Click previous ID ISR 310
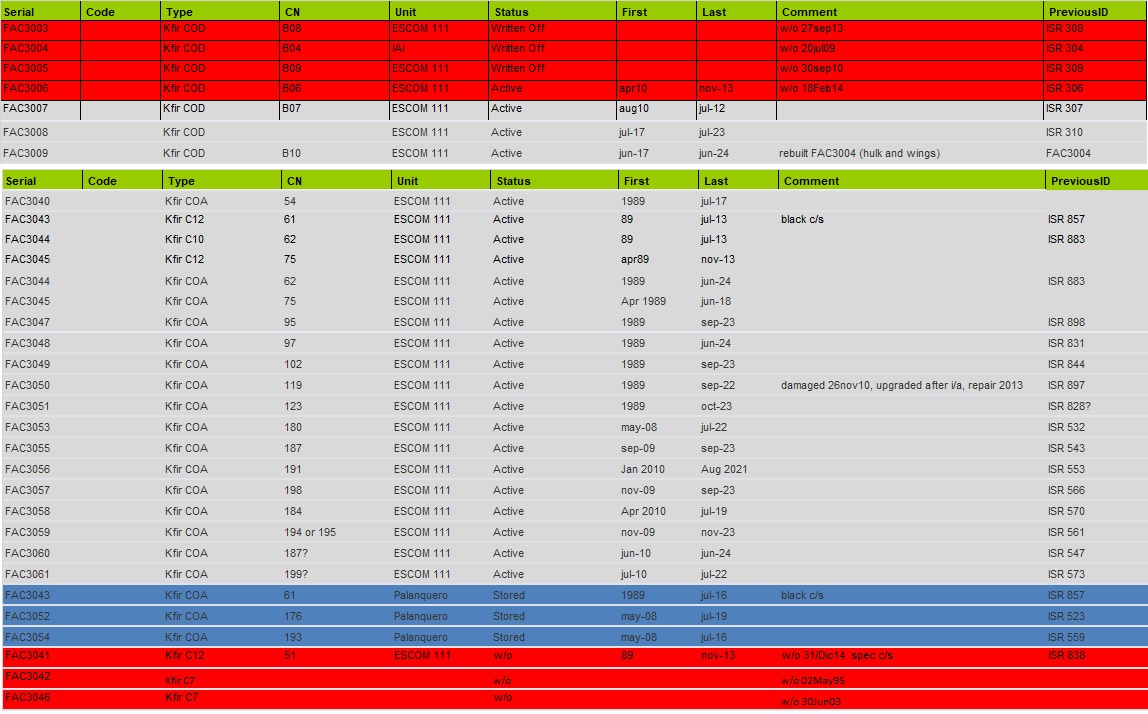 tap(1065, 133)
